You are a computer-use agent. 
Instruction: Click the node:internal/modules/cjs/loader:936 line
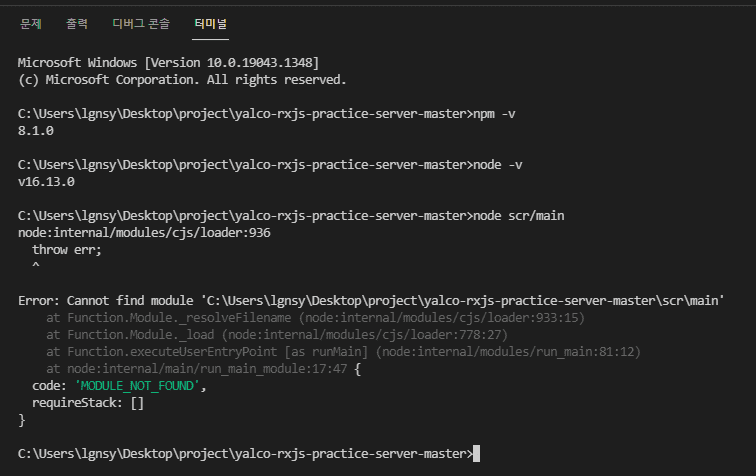144,232
